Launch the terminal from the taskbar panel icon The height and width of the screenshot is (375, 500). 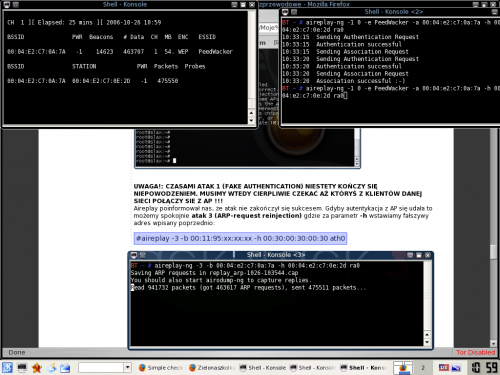(22, 368)
